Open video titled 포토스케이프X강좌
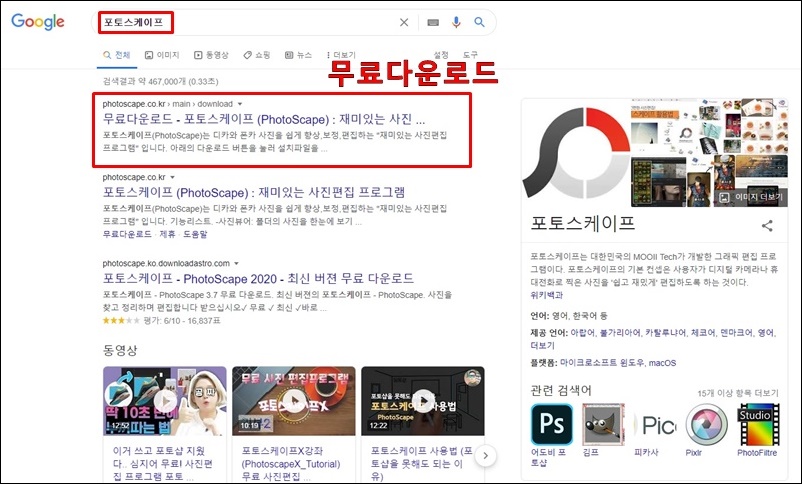Image resolution: width=802 pixels, height=484 pixels. [x=291, y=464]
